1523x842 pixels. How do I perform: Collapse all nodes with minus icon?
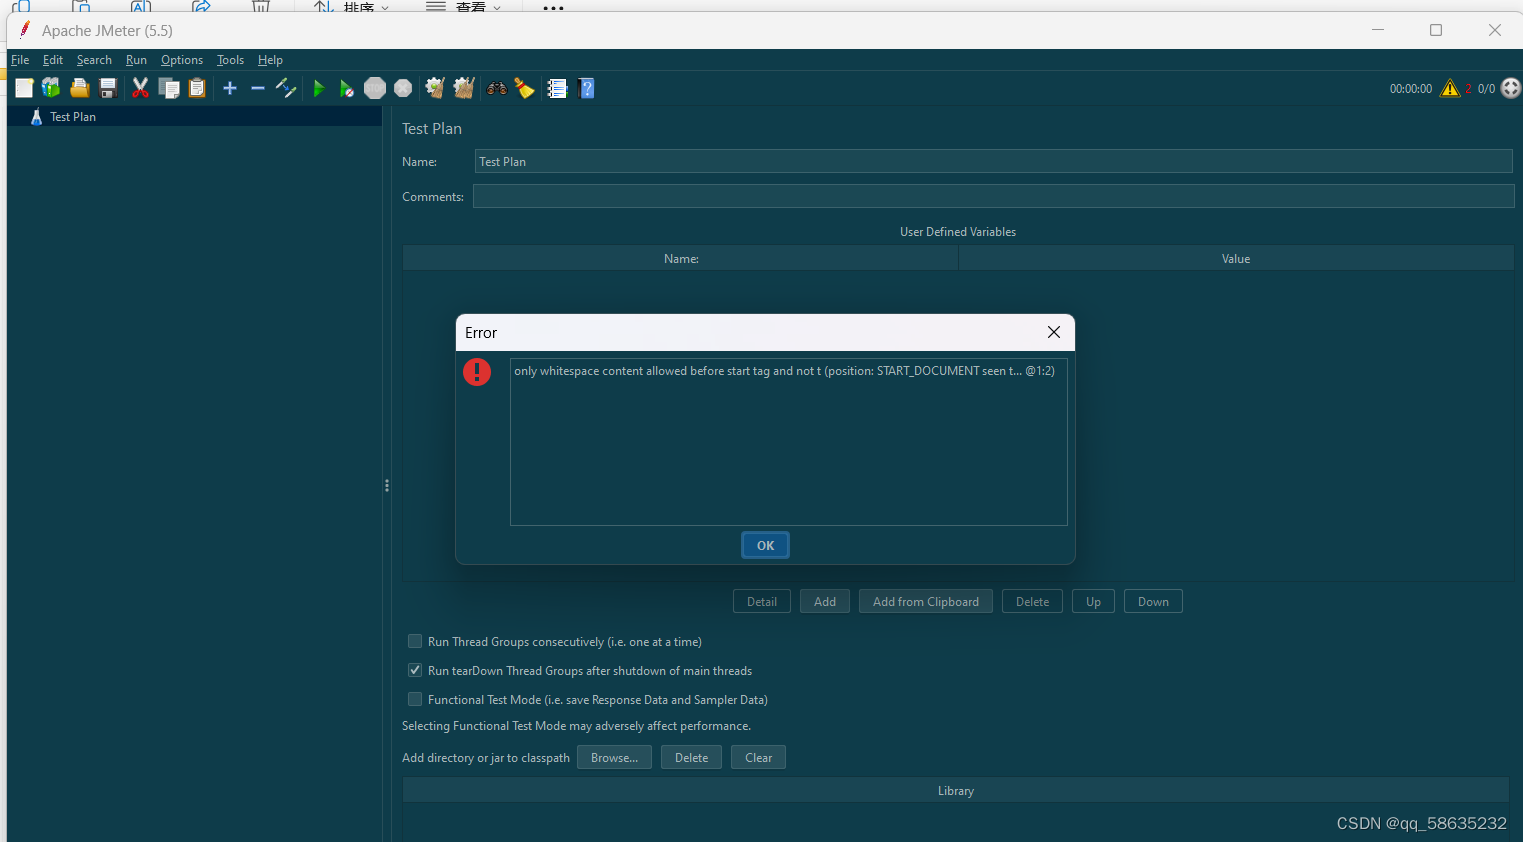click(258, 88)
